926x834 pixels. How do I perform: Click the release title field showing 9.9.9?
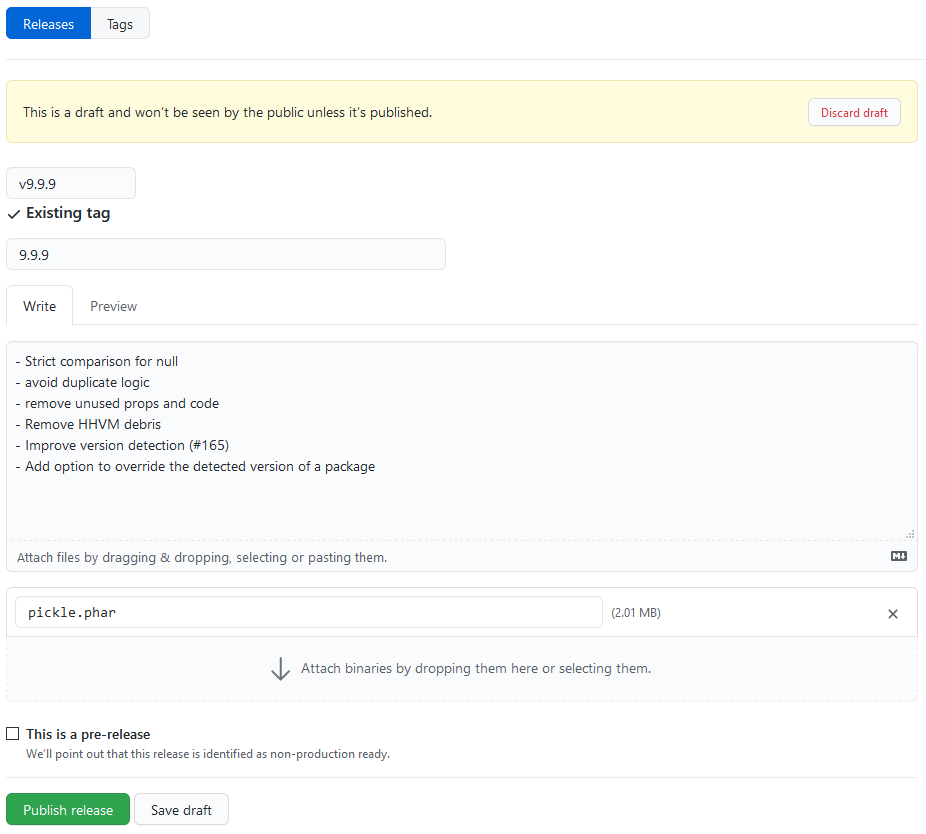coord(226,254)
